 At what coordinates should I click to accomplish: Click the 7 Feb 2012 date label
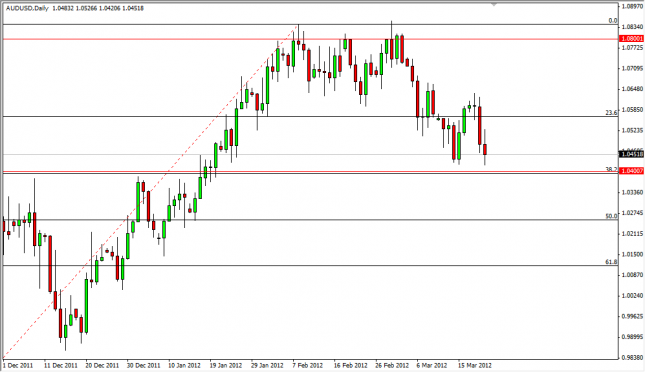coord(308,365)
